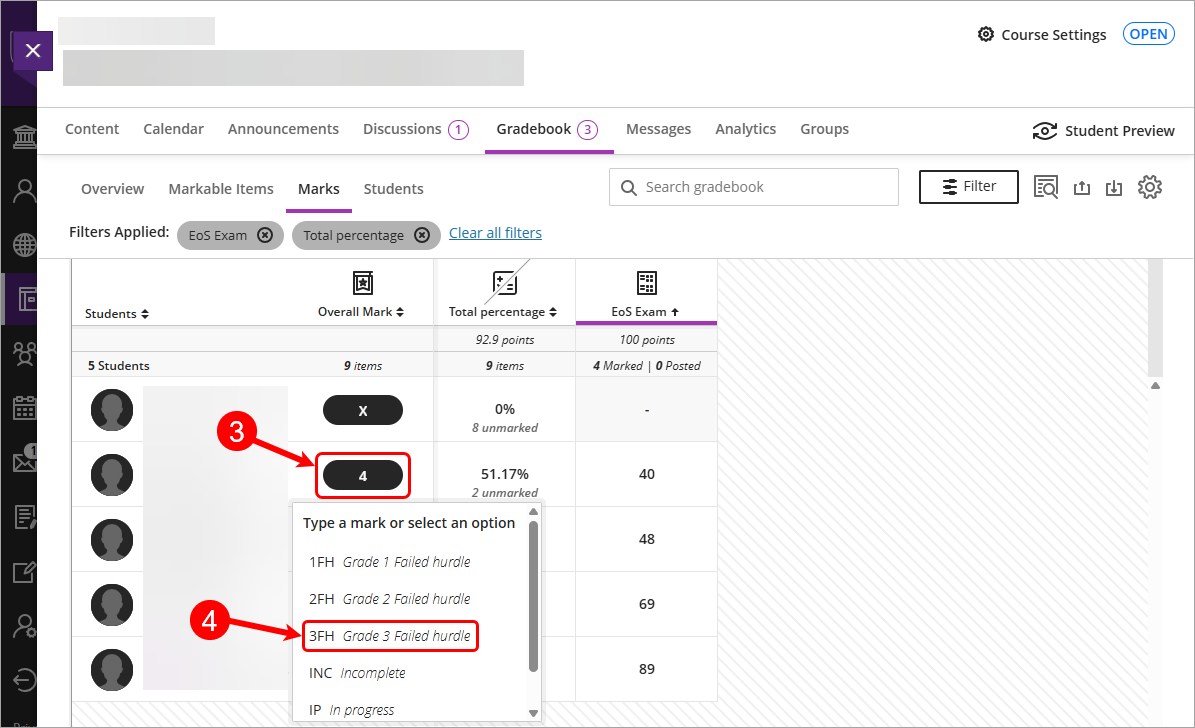Switch to the Markable Items tab
The width and height of the screenshot is (1195, 728).
(220, 189)
